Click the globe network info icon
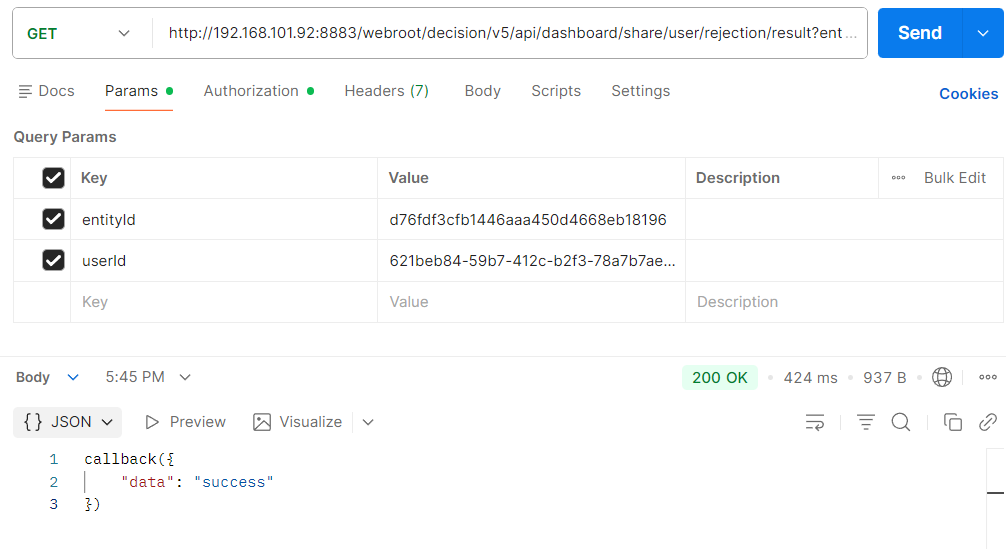Image resolution: width=1006 pixels, height=549 pixels. (942, 377)
